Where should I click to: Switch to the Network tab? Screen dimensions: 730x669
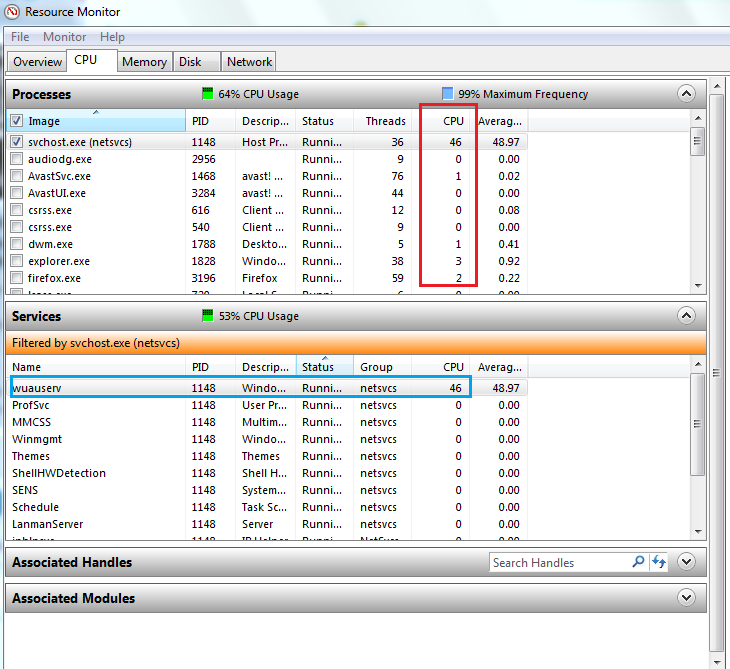point(249,62)
